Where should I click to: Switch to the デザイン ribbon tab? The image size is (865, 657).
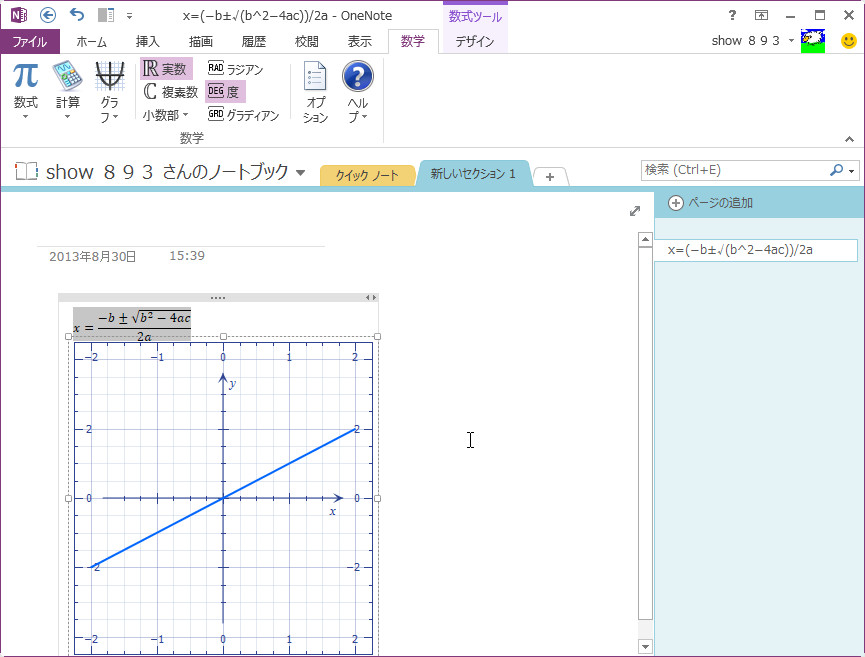tap(474, 42)
